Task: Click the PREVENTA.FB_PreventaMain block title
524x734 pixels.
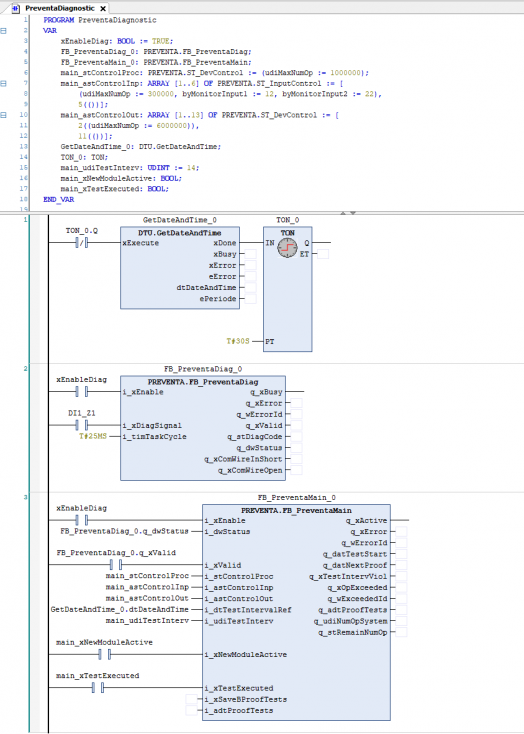Action: tap(296, 510)
